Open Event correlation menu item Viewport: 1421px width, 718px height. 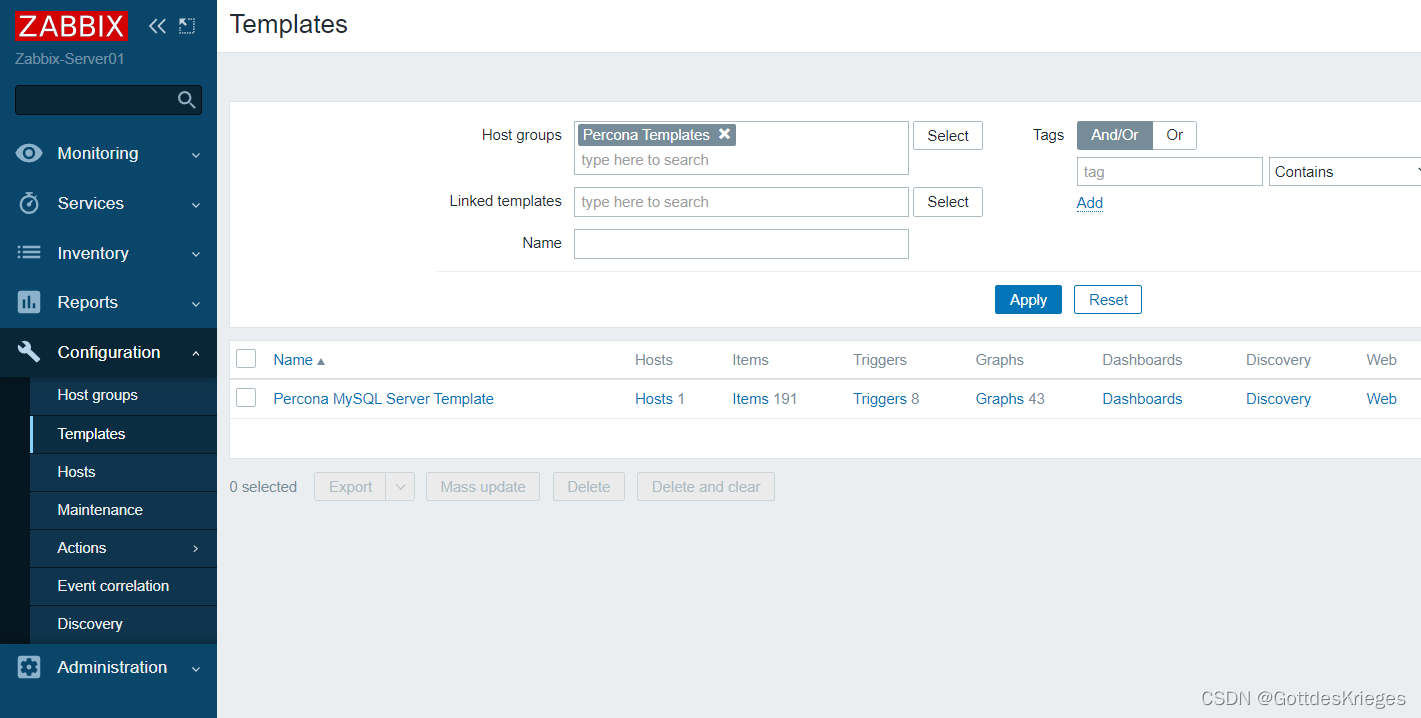[x=113, y=586]
